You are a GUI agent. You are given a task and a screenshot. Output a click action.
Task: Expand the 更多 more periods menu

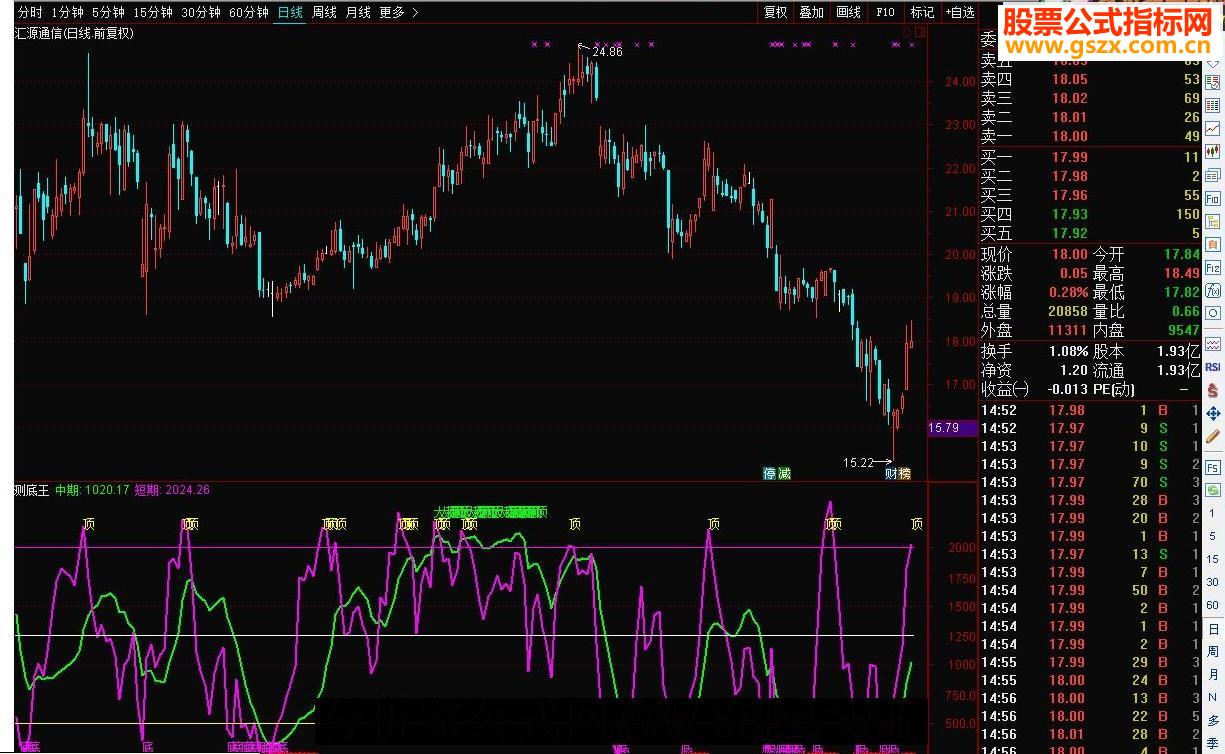(x=399, y=12)
